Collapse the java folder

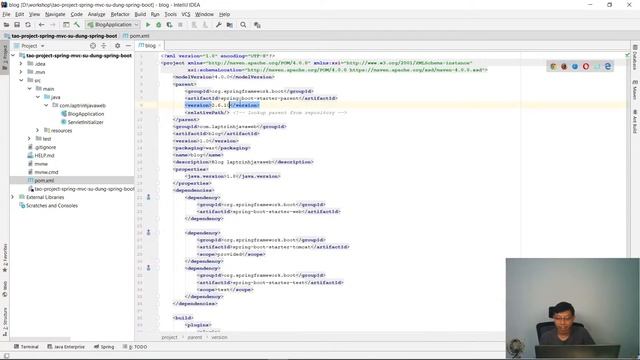(x=38, y=97)
